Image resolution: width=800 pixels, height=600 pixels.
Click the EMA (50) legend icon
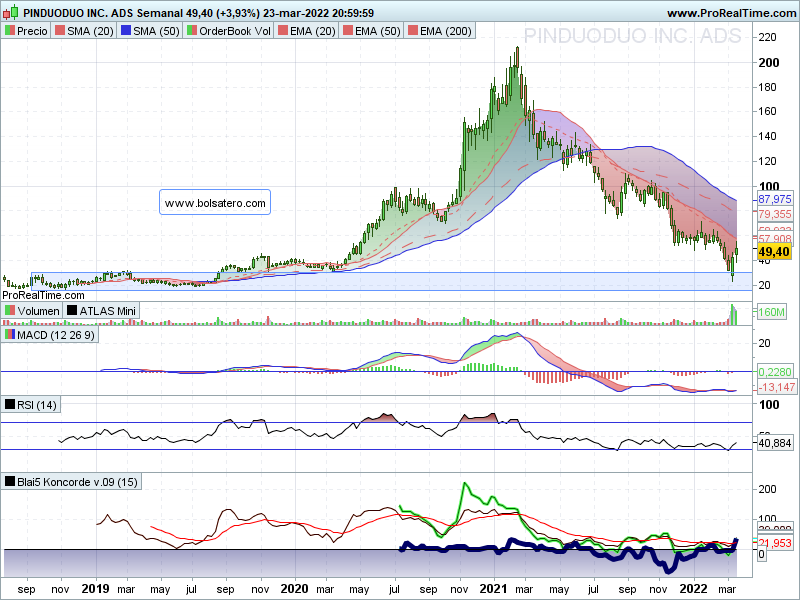pos(347,31)
